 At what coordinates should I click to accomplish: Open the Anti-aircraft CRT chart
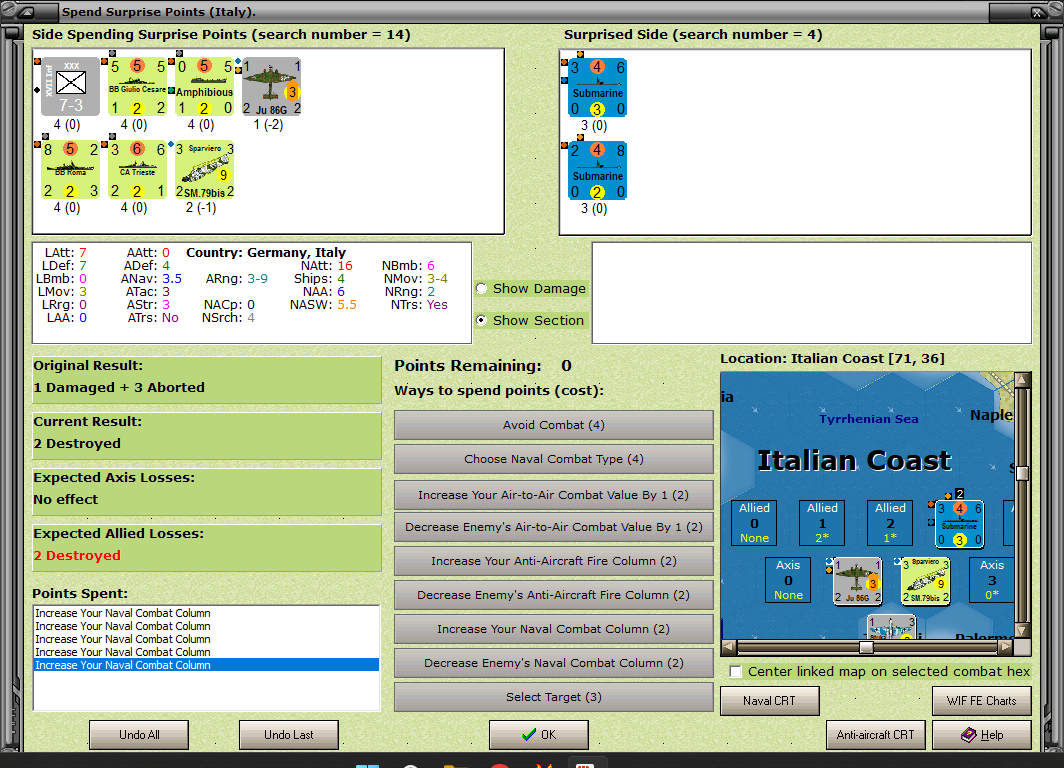(875, 735)
